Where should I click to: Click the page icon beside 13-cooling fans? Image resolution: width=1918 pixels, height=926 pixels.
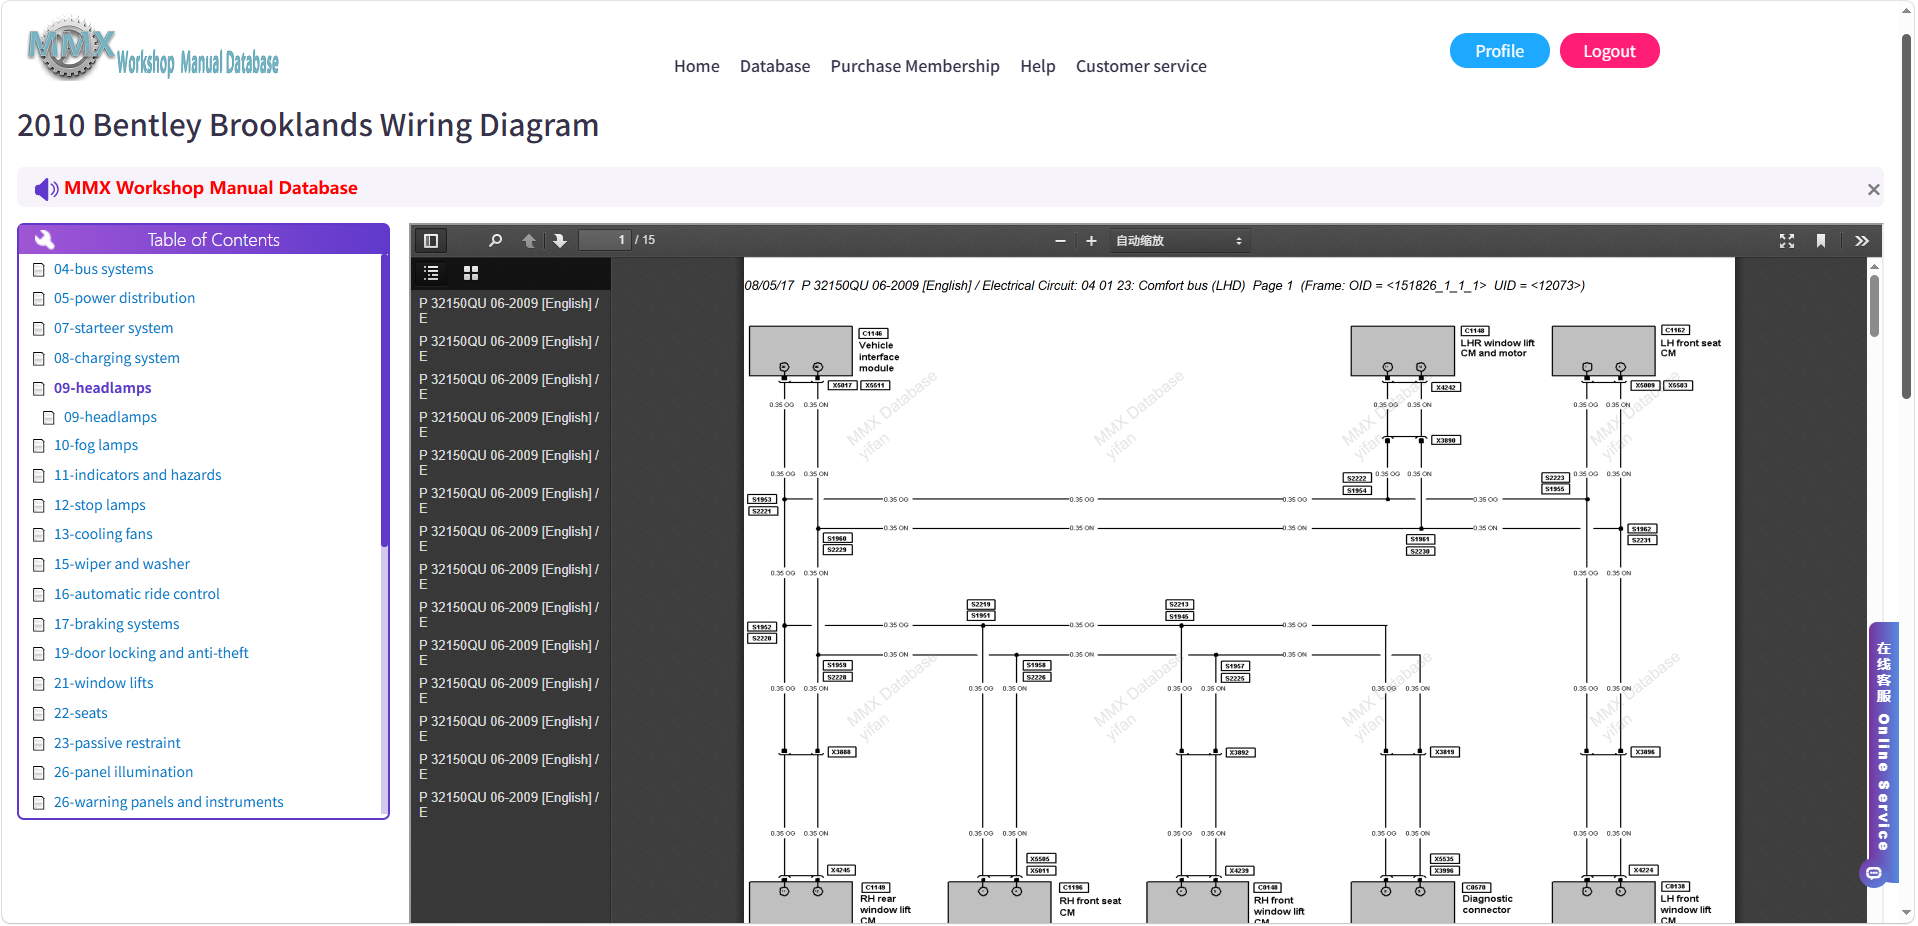tap(39, 535)
